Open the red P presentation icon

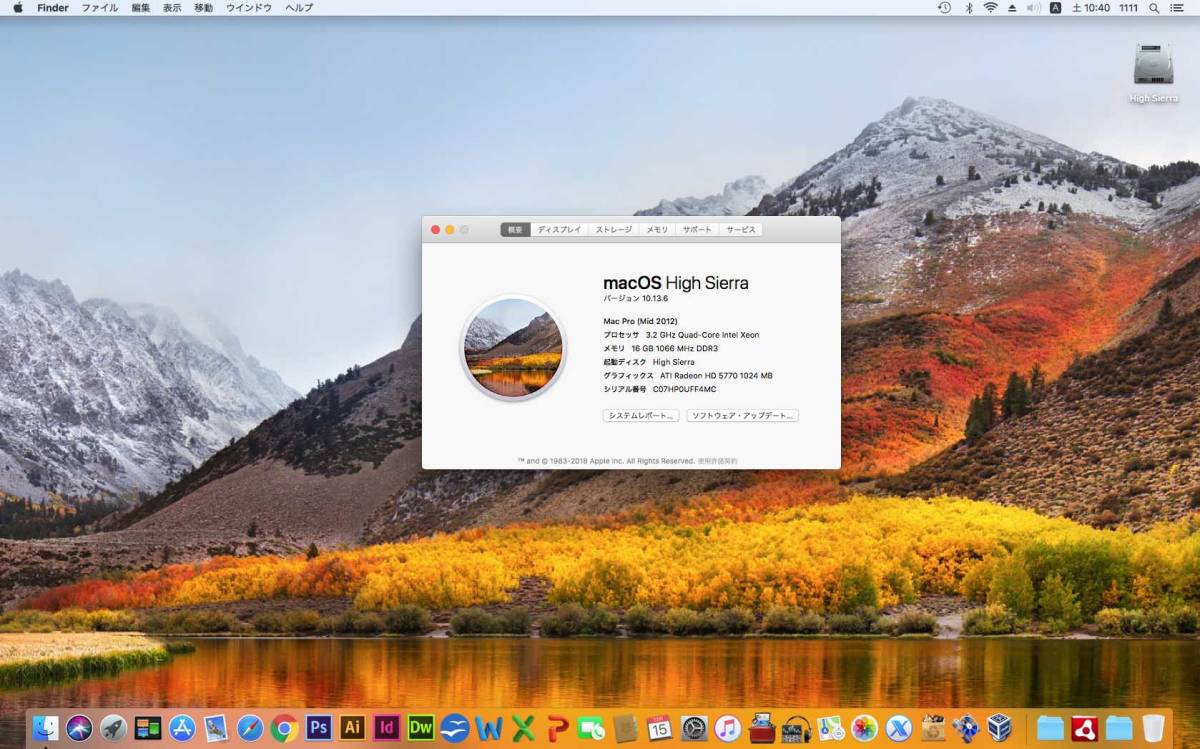tap(557, 728)
